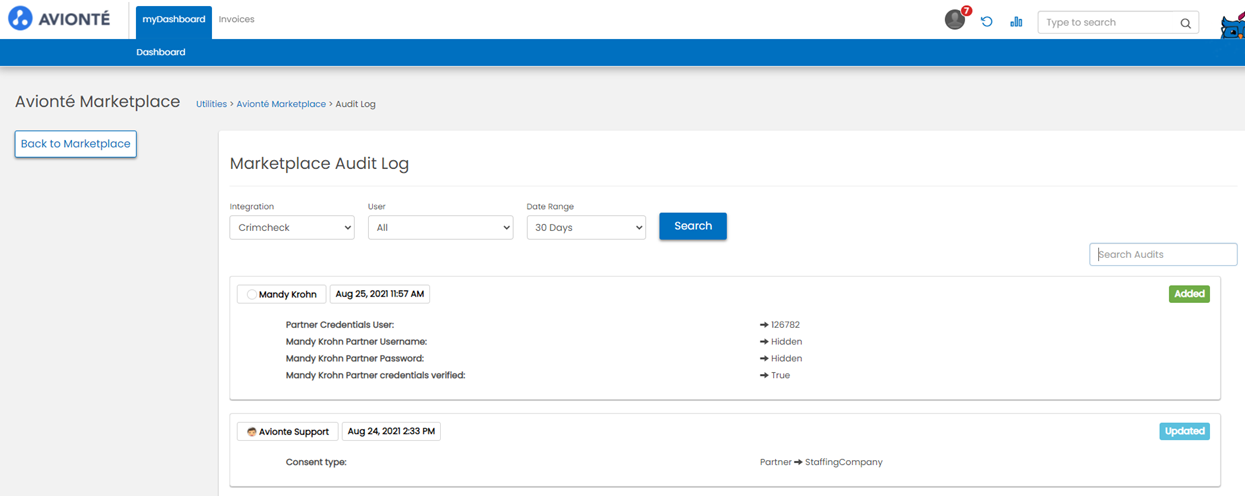Click the blue Updated status badge

1185,431
